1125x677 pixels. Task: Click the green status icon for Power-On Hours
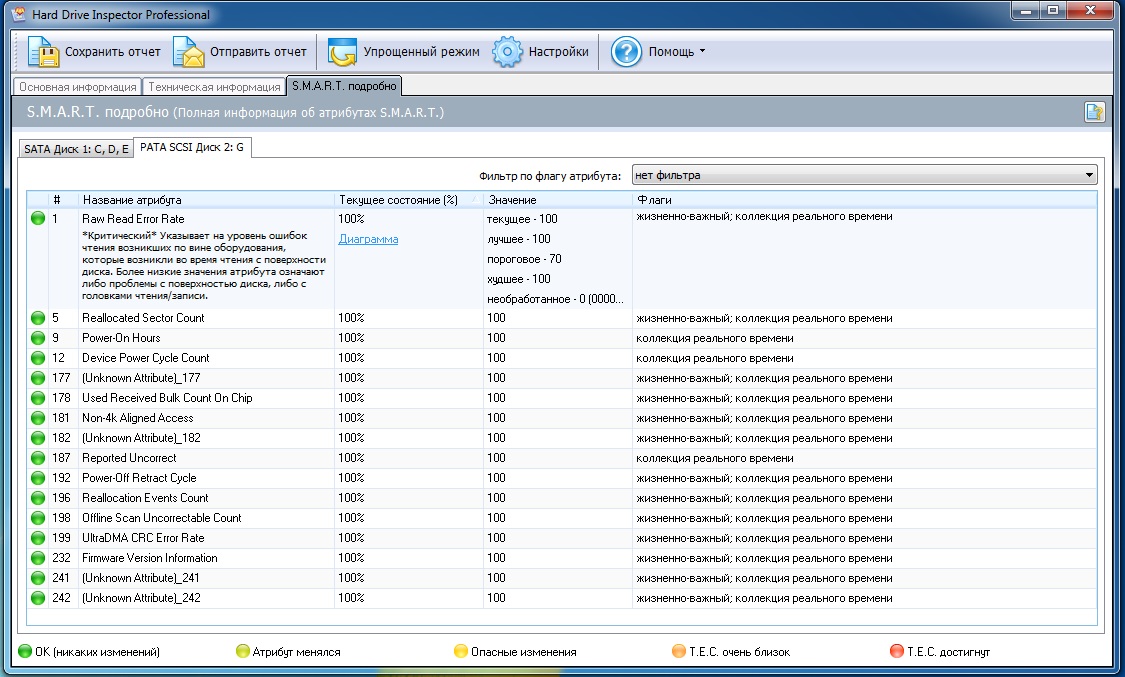[37, 338]
